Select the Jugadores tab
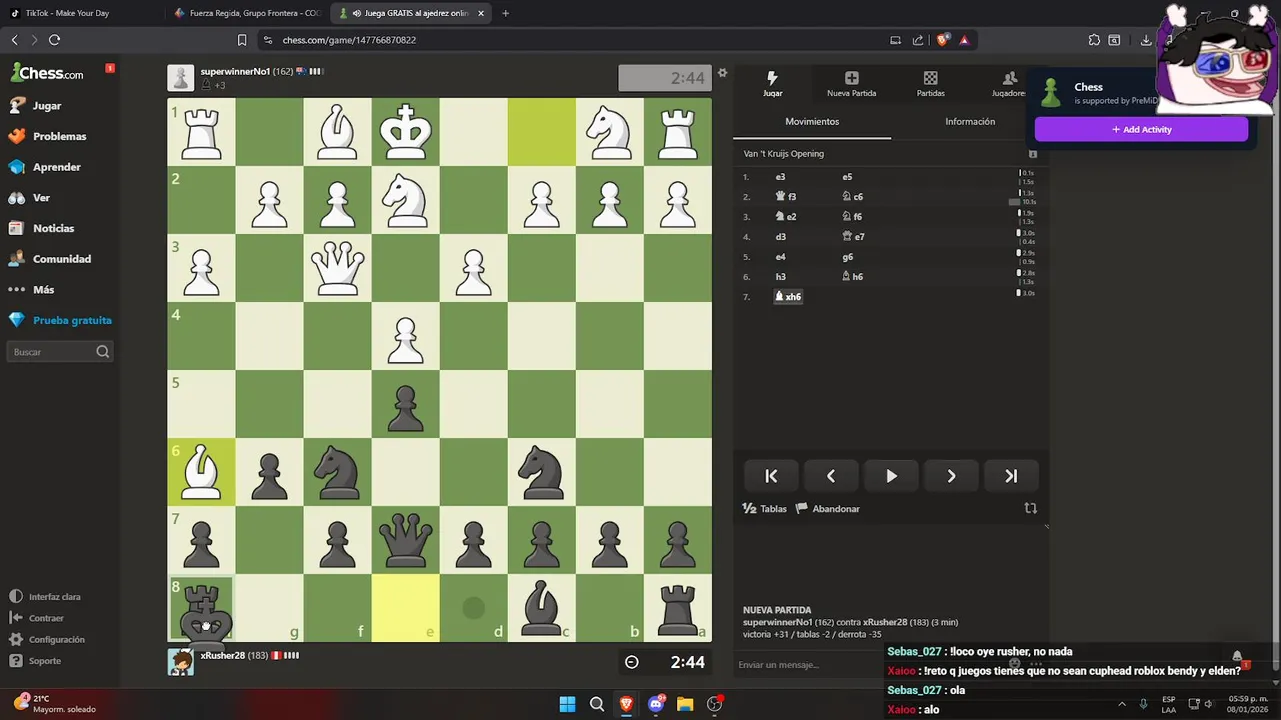Viewport: 1281px width, 720px height. click(x=1008, y=83)
